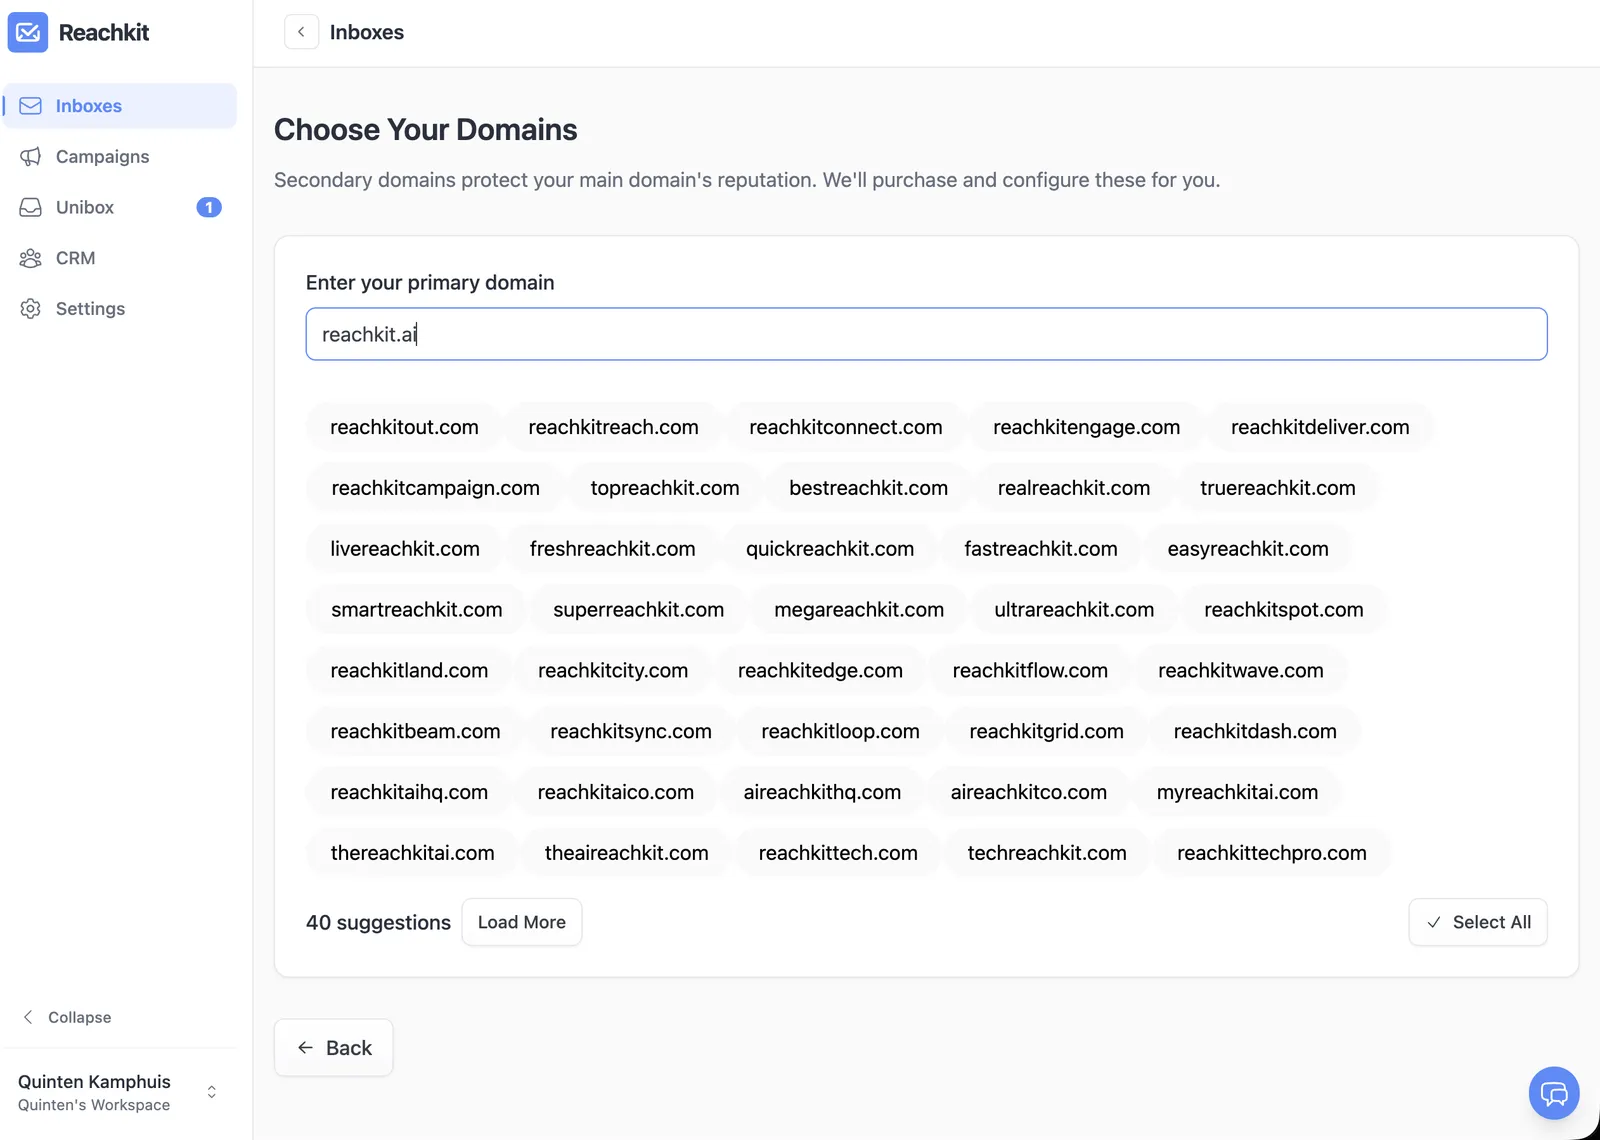The image size is (1600, 1140).
Task: Choose the livereachkit.com suggestion
Action: [405, 549]
